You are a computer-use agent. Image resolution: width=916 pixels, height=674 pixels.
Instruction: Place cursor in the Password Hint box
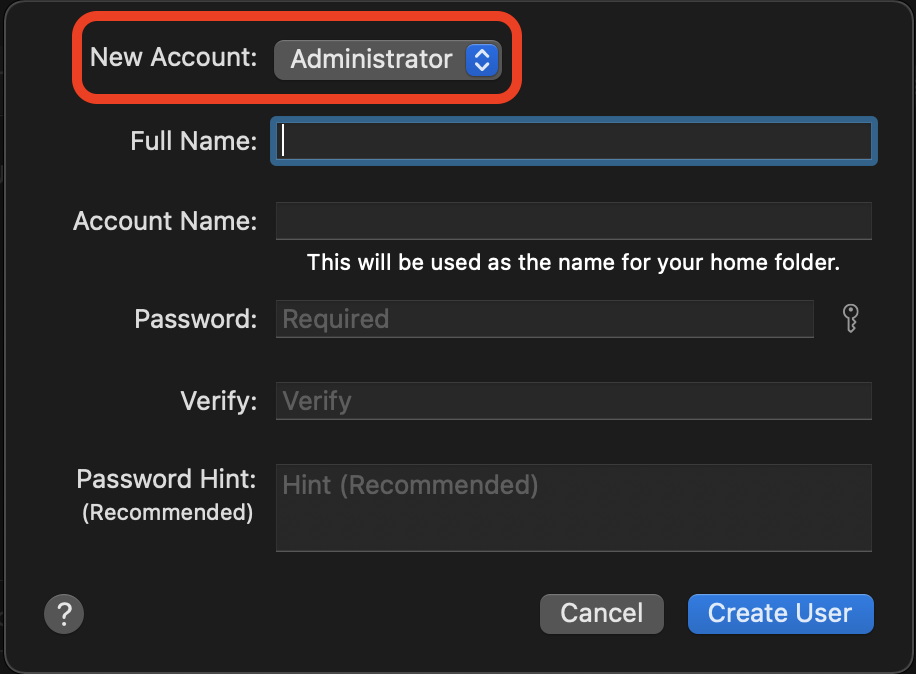[x=573, y=507]
